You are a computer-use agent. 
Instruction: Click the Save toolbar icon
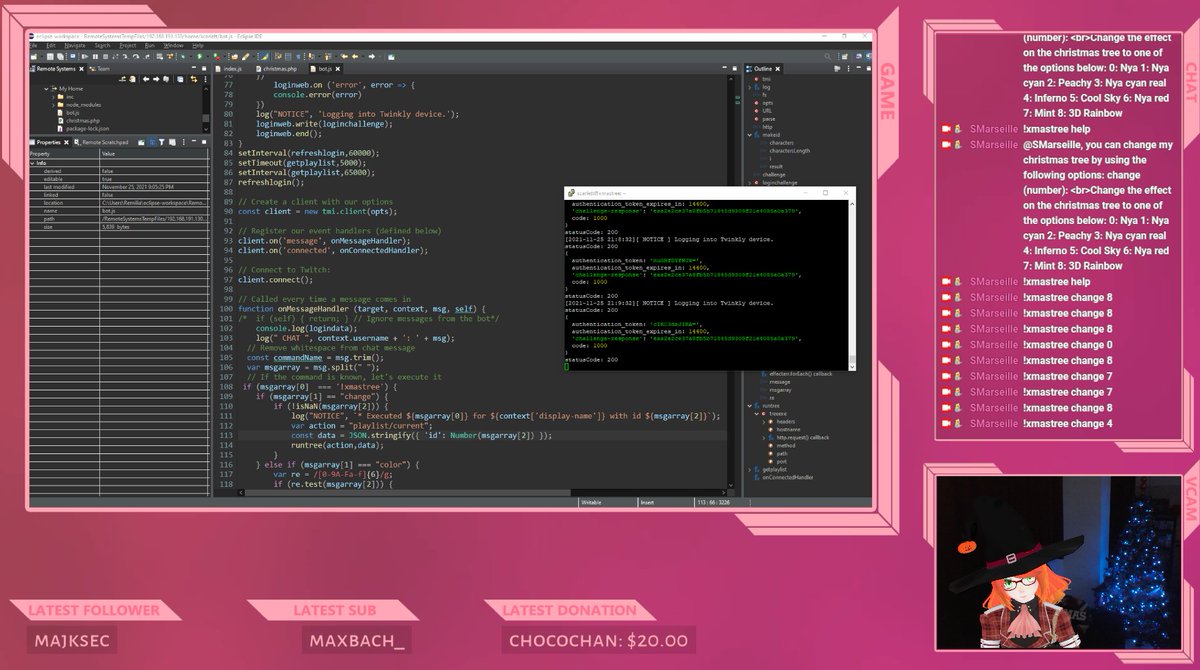point(50,56)
